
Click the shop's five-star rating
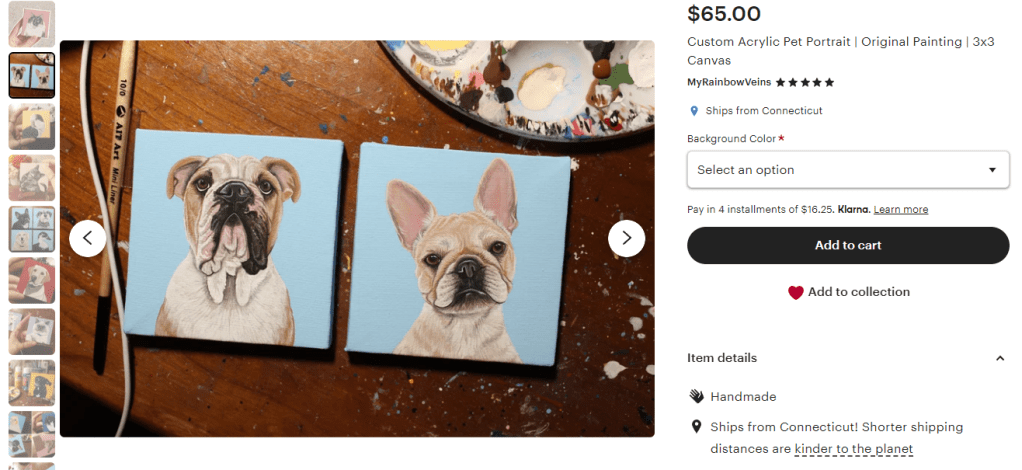pos(805,82)
